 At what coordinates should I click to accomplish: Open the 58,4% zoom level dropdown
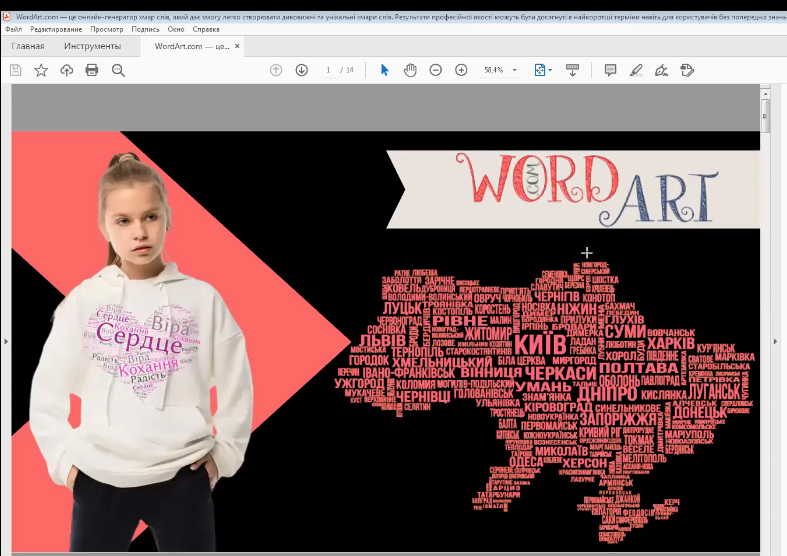coord(514,70)
